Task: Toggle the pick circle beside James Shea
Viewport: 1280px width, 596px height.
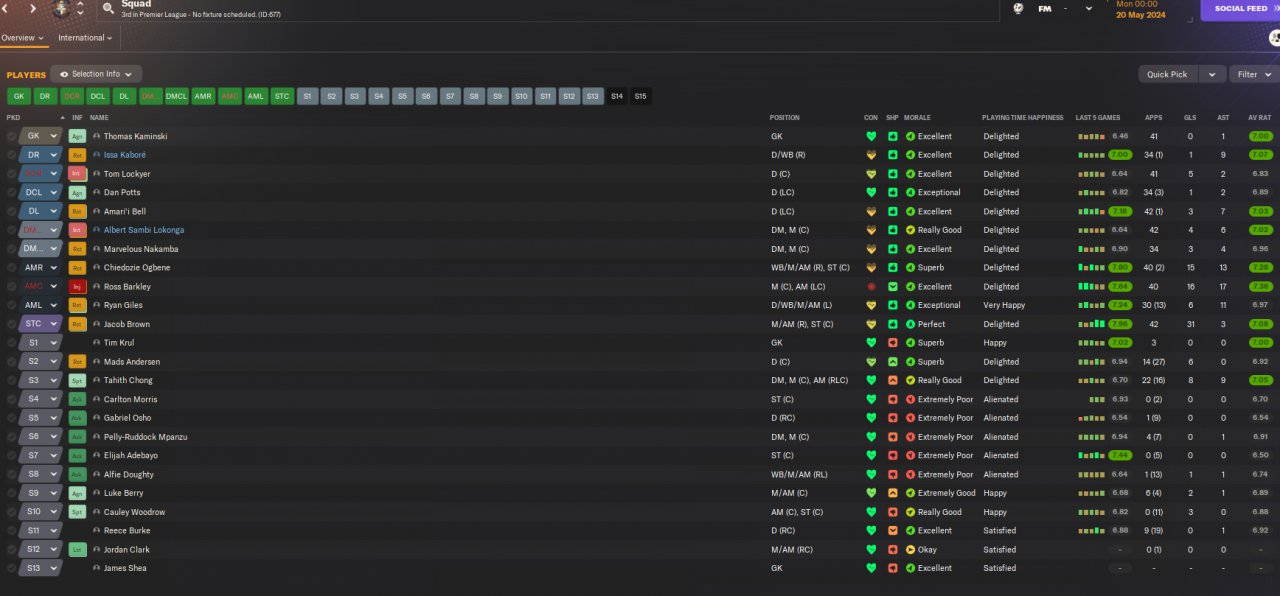Action: point(12,568)
